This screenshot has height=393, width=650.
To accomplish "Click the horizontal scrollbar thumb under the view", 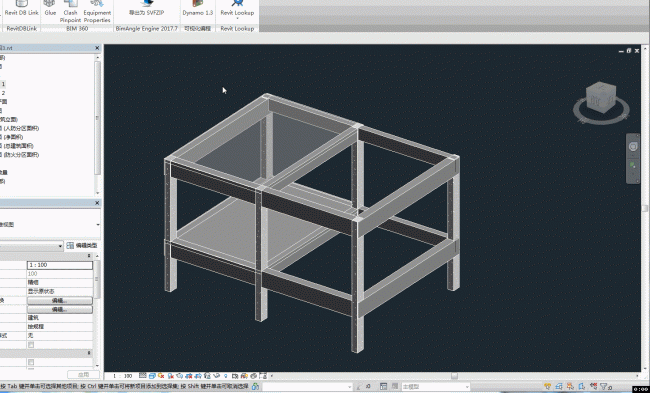I will coord(454,376).
